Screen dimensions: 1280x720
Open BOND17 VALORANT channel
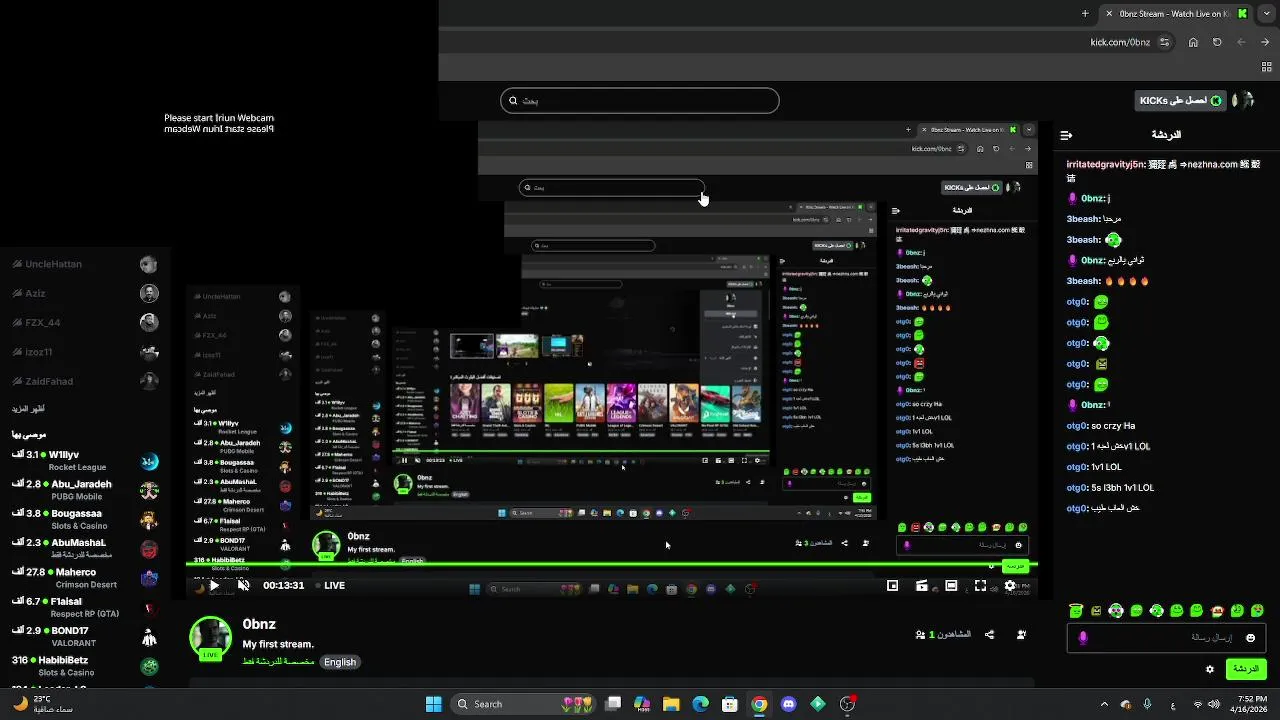pos(85,636)
